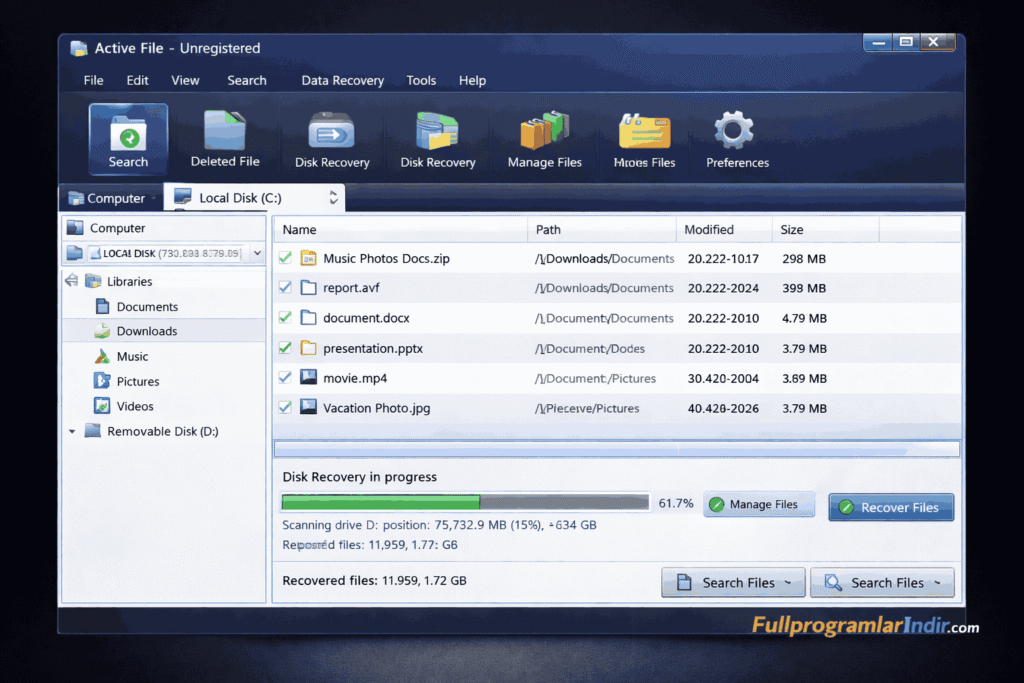Viewport: 1024px width, 683px height.
Task: Click the Preferences gear icon
Action: 735,138
